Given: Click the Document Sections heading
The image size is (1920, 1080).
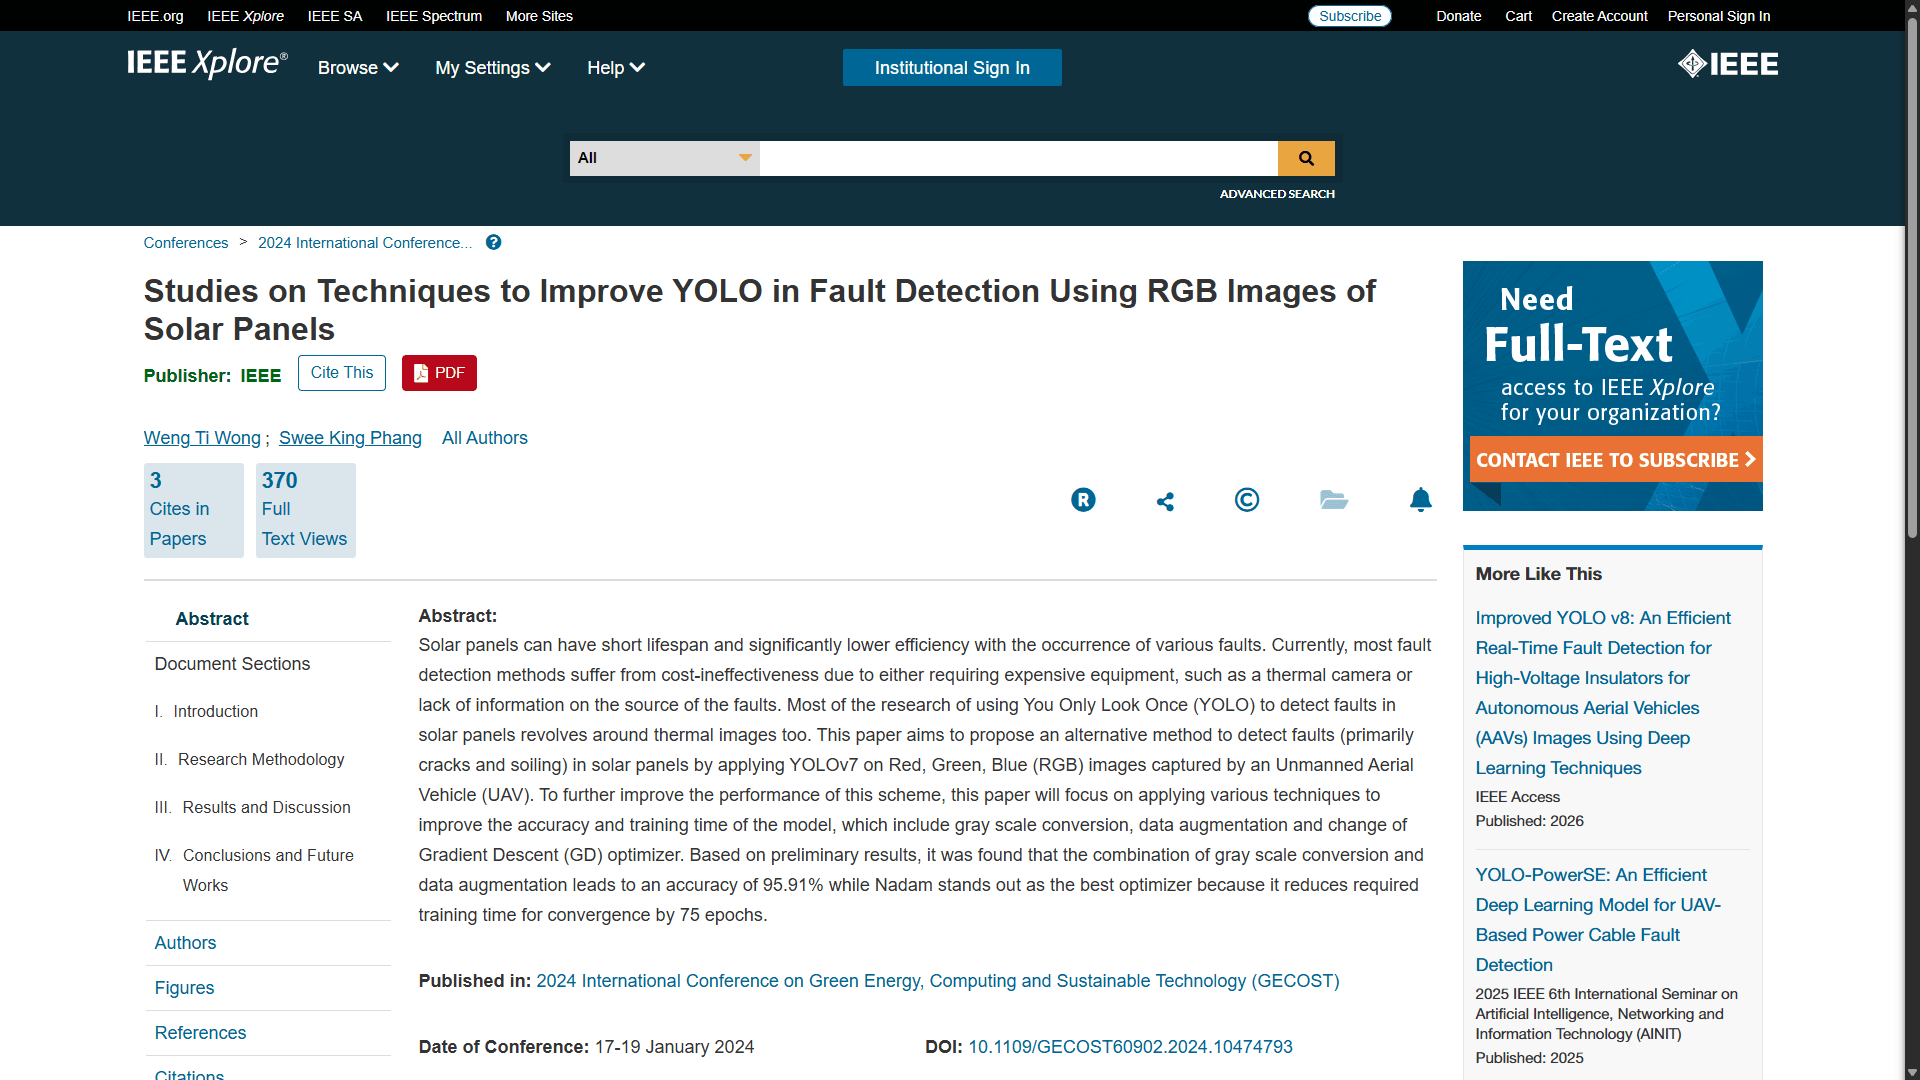Looking at the screenshot, I should coord(232,664).
